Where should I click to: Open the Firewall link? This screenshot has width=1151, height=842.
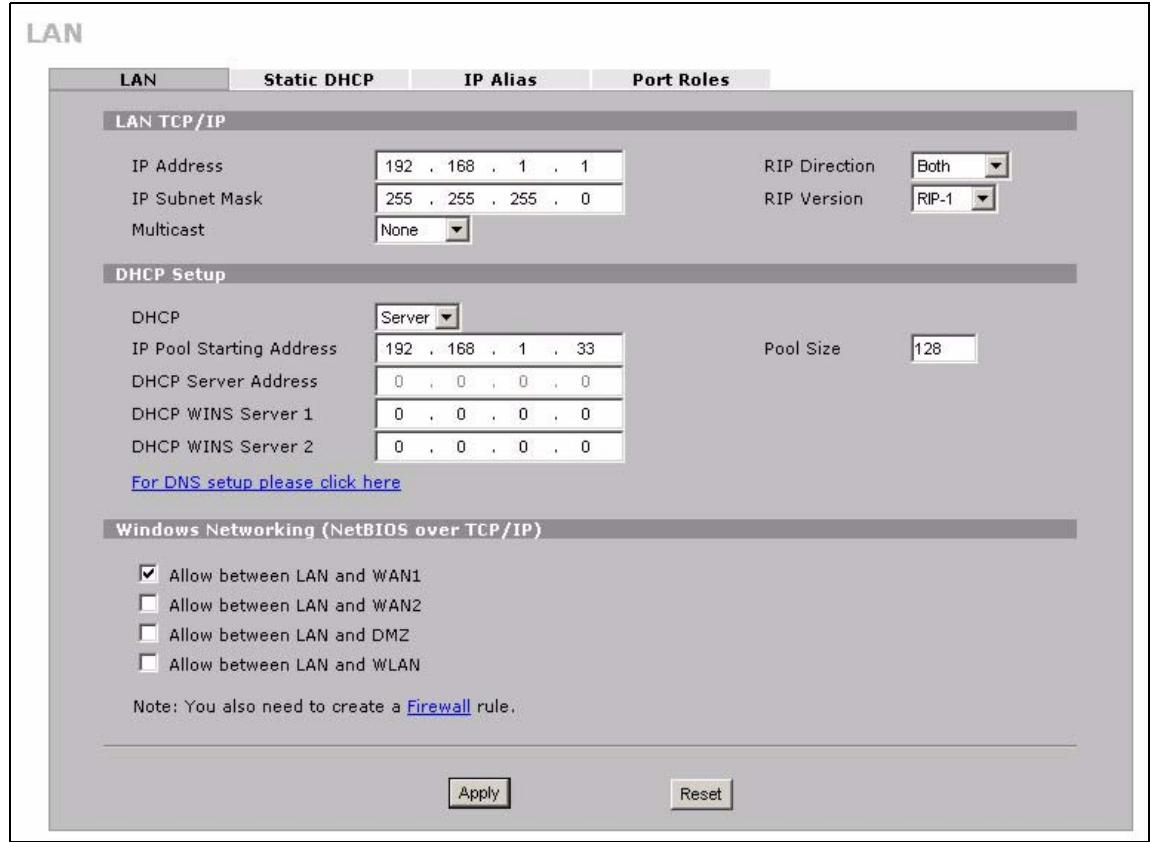pos(439,707)
